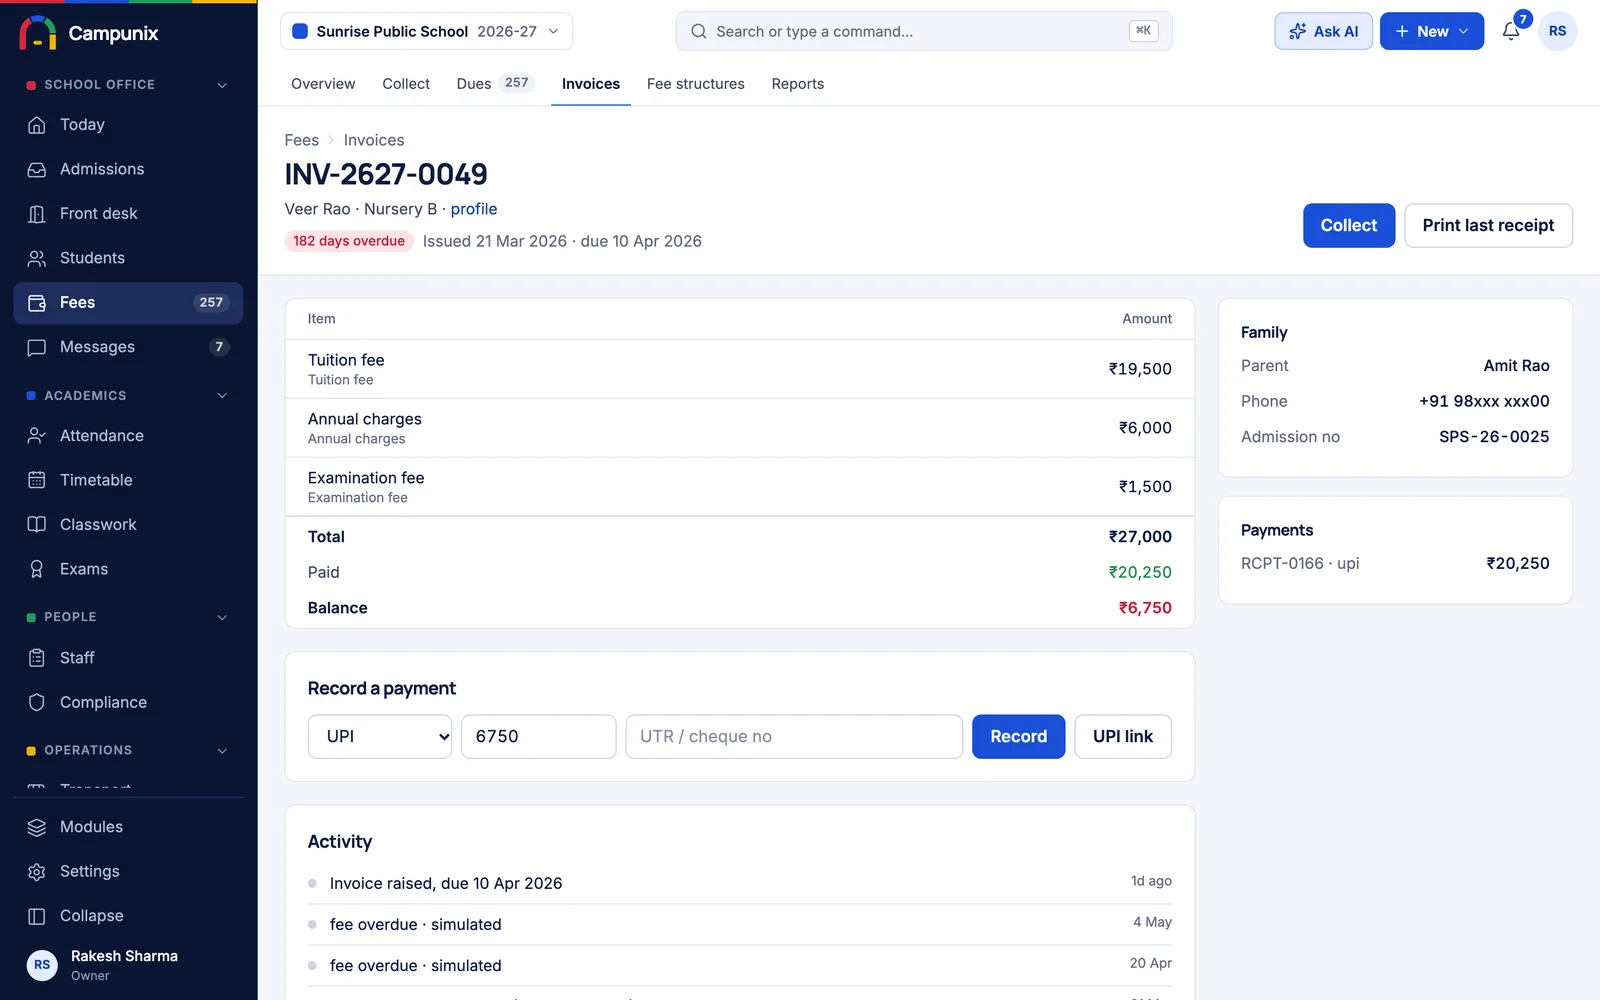Open Today from the sidebar

[x=128, y=125]
